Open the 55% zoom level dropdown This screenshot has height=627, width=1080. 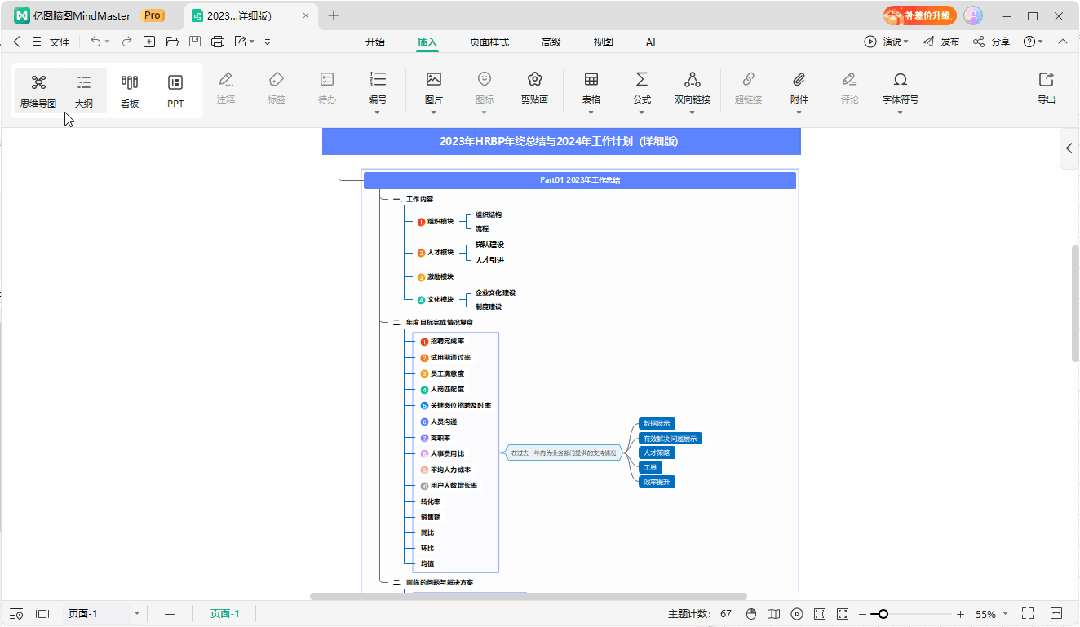tap(1005, 614)
